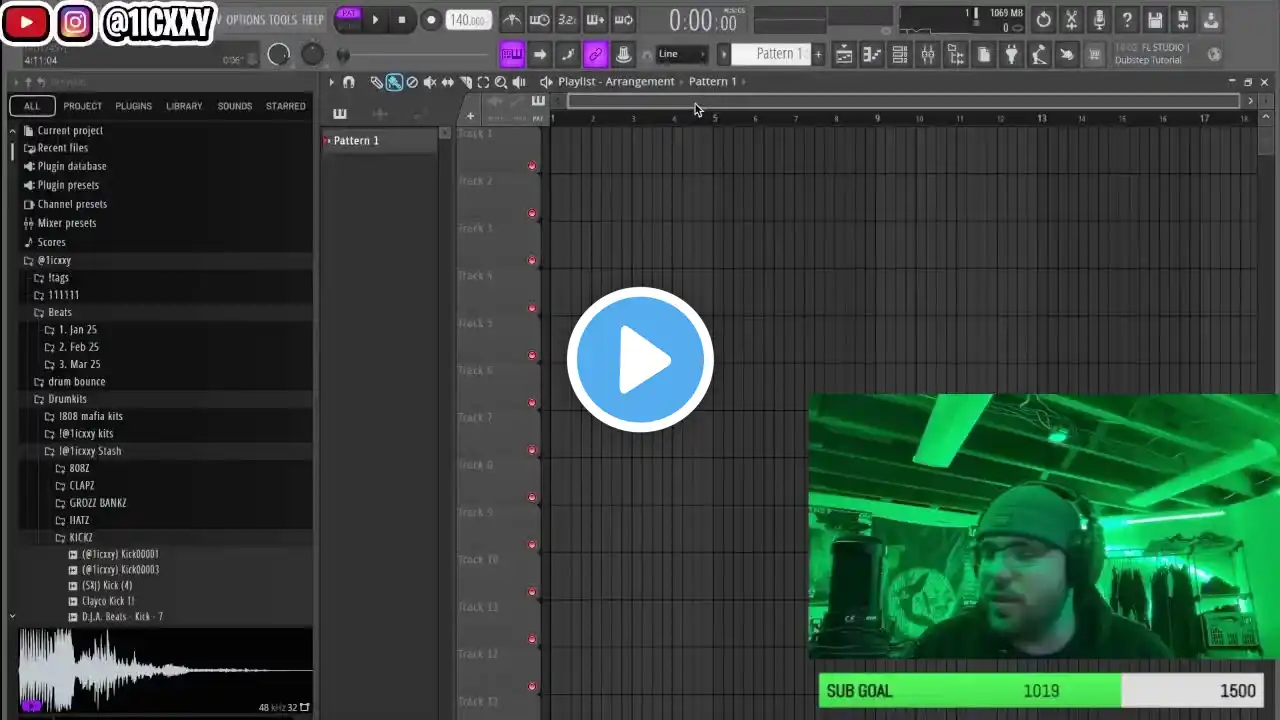The width and height of the screenshot is (1280, 720).
Task: Collapse the KICKZ folder
Action: [73, 538]
